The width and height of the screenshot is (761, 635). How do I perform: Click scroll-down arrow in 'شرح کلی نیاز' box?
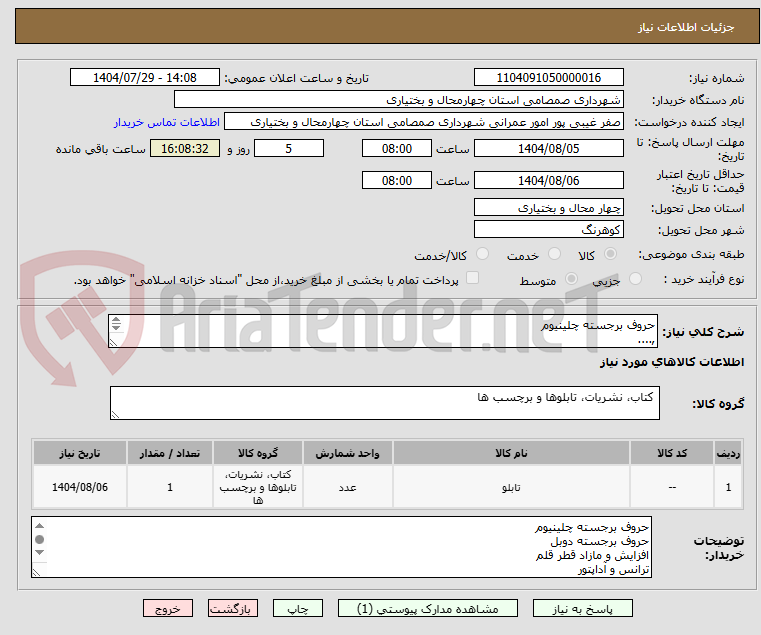[x=116, y=328]
